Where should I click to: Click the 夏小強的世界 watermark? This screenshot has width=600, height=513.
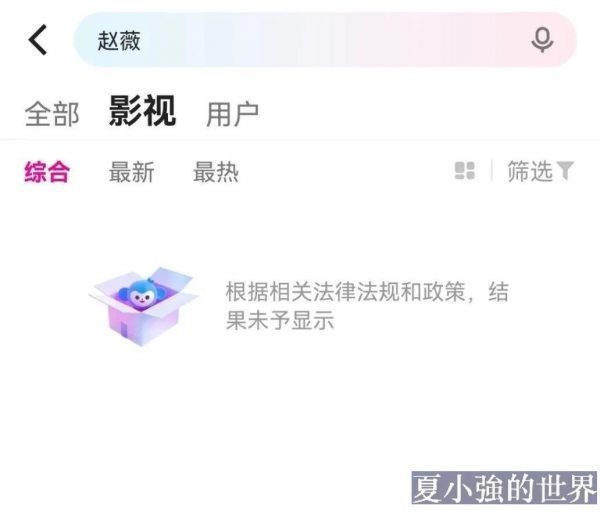(504, 488)
